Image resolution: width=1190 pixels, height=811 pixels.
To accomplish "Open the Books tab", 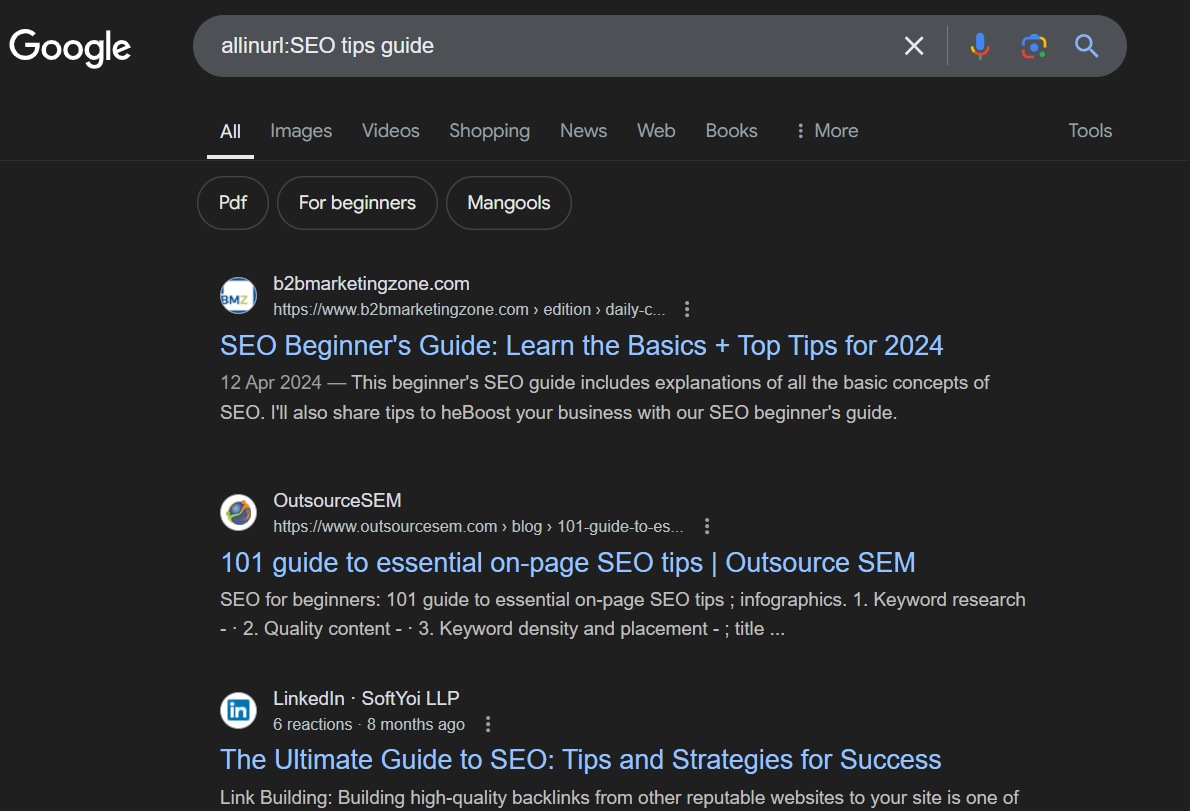I will point(731,130).
